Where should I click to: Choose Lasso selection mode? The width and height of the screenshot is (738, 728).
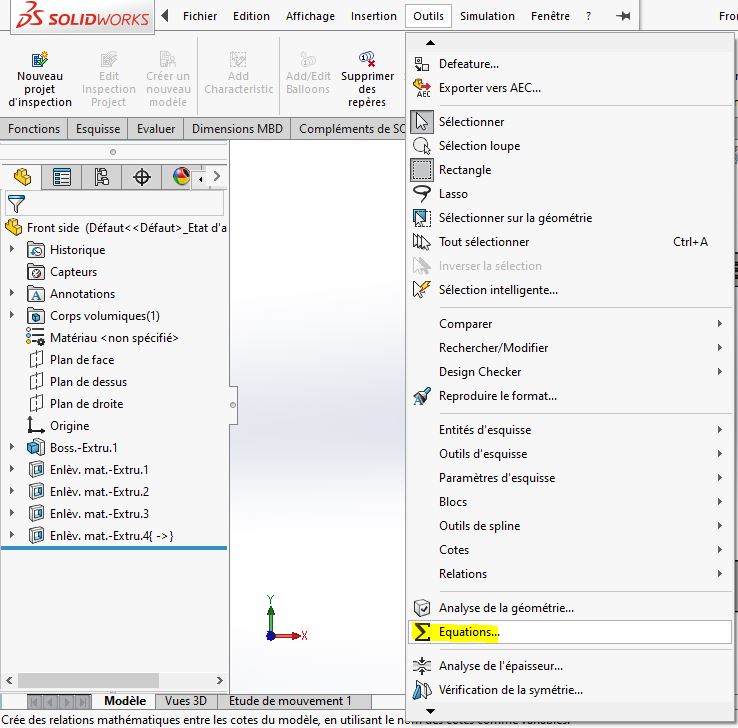click(x=422, y=194)
